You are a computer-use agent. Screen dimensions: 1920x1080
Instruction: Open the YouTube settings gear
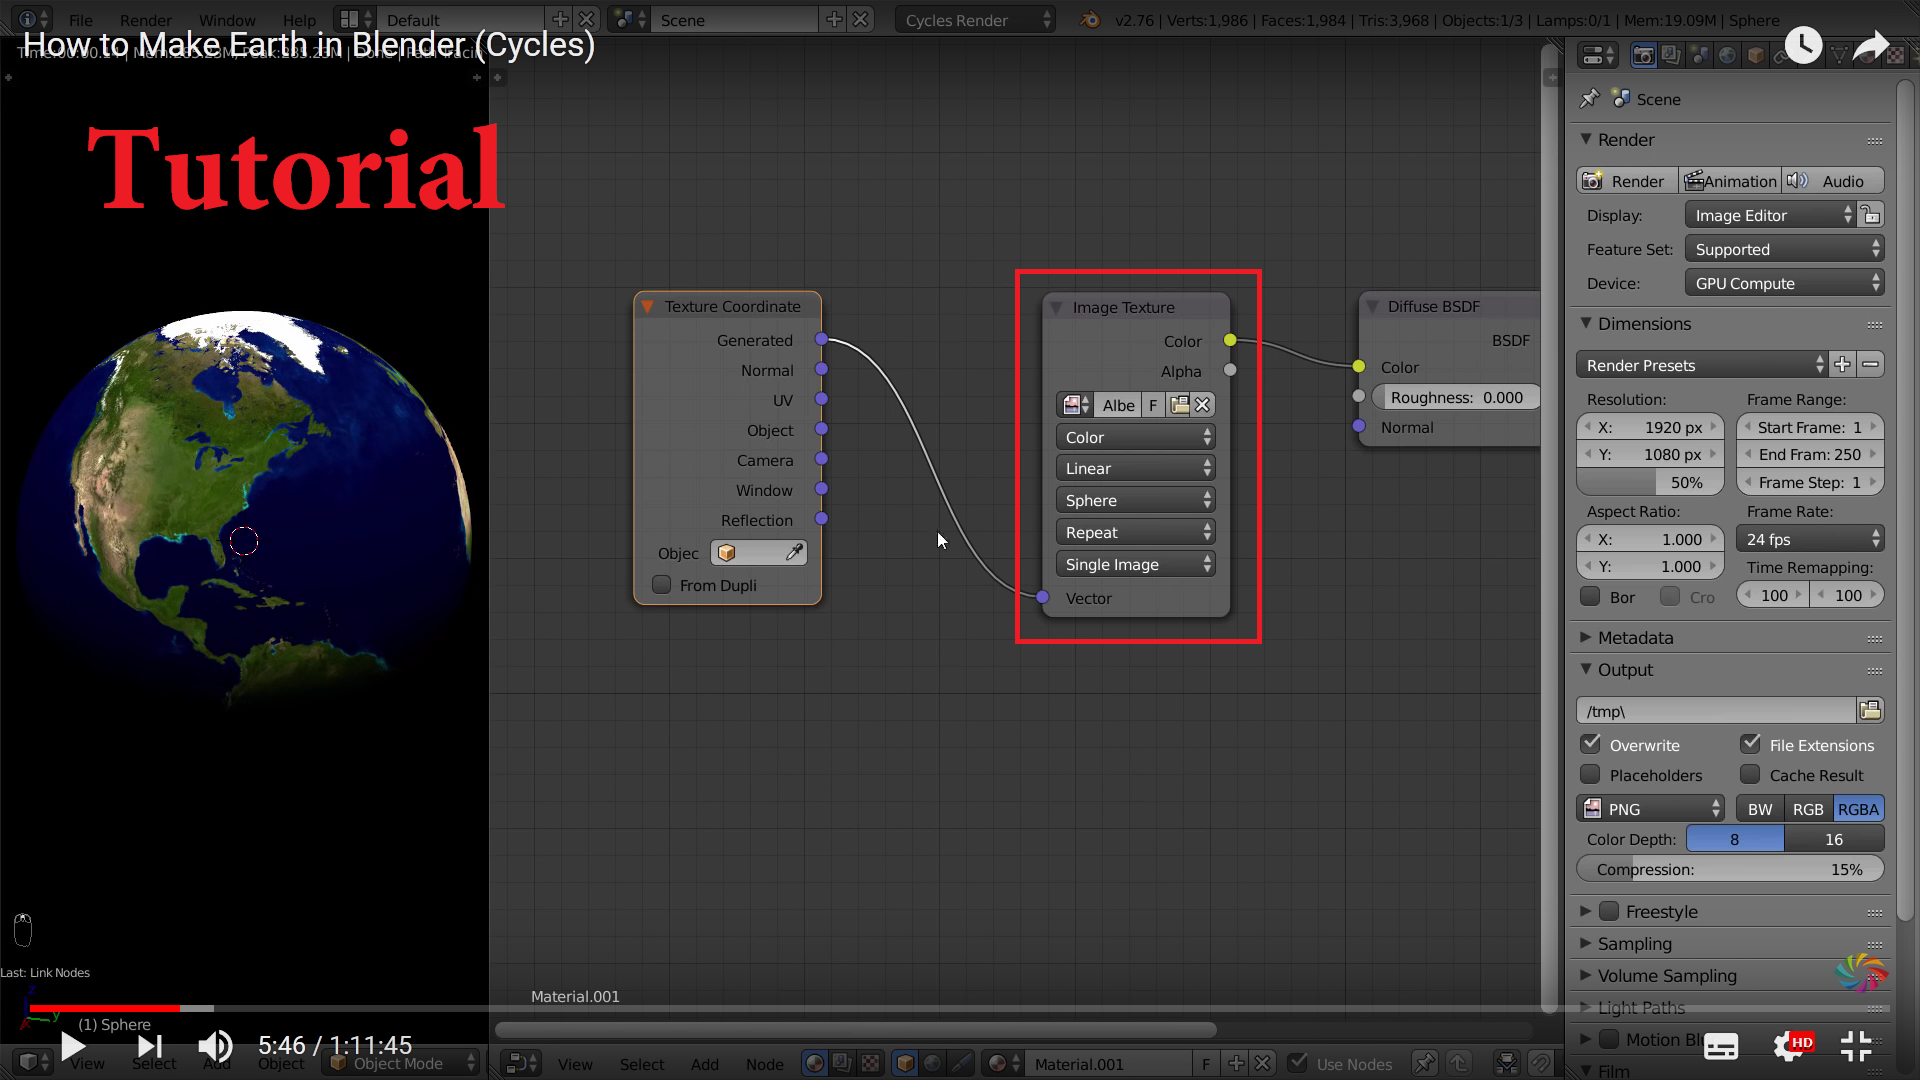1788,1046
